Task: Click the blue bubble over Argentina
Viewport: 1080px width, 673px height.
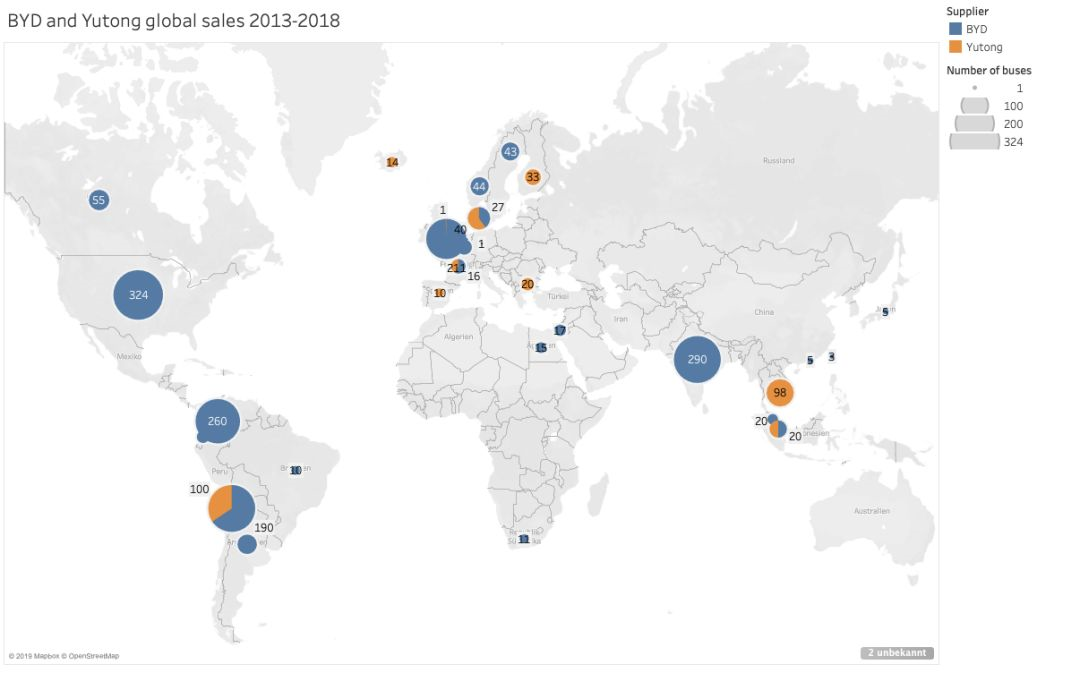Action: (x=247, y=543)
